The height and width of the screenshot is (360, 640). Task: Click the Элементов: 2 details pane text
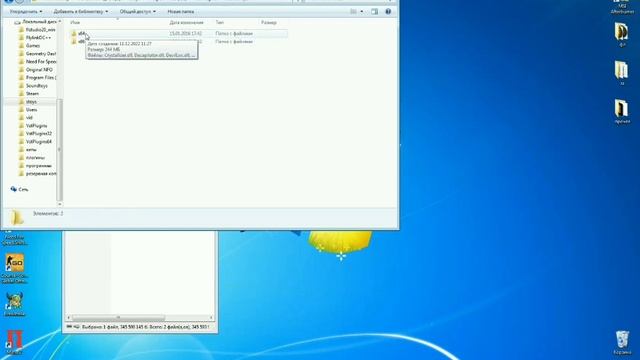[x=48, y=213]
